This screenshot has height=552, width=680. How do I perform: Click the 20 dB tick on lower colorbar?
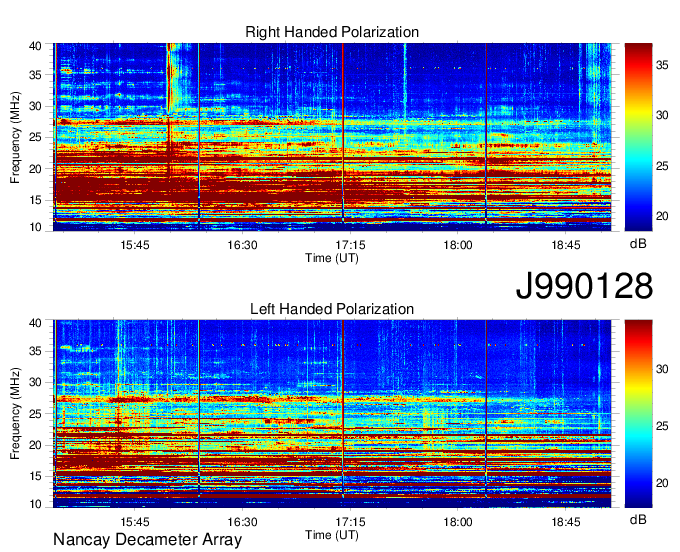(x=662, y=483)
